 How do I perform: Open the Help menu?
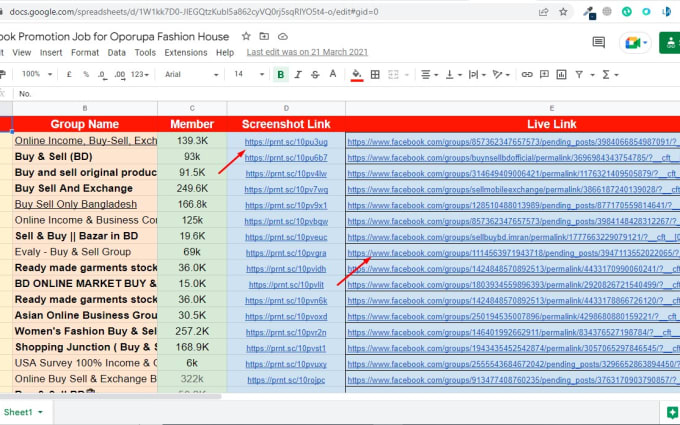pos(225,52)
